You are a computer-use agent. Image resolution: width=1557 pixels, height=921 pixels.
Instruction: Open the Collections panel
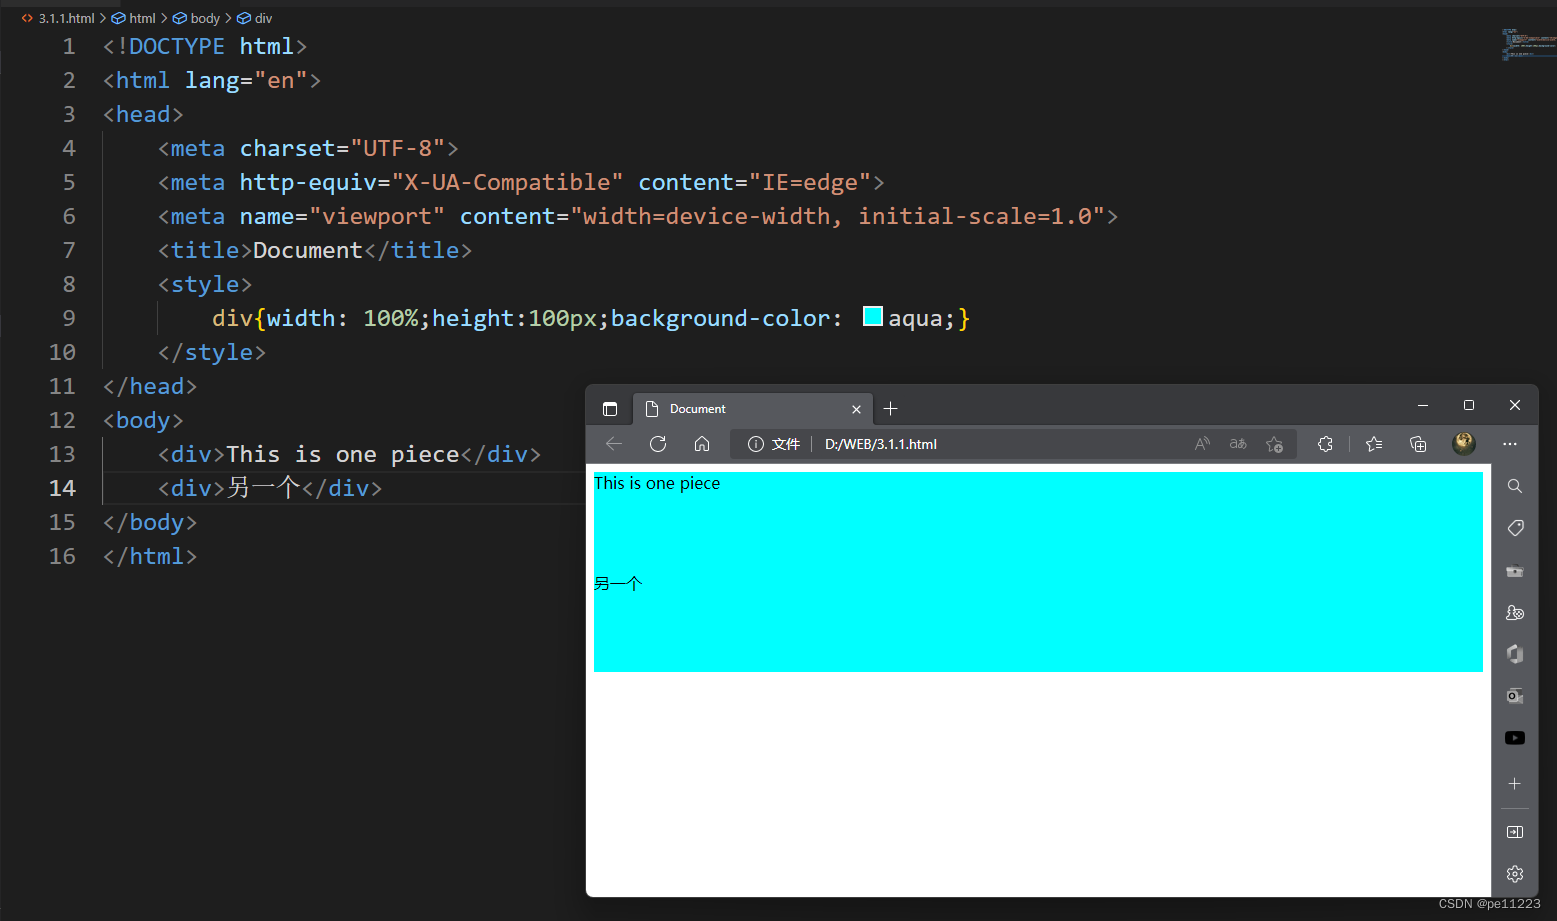click(x=1418, y=444)
